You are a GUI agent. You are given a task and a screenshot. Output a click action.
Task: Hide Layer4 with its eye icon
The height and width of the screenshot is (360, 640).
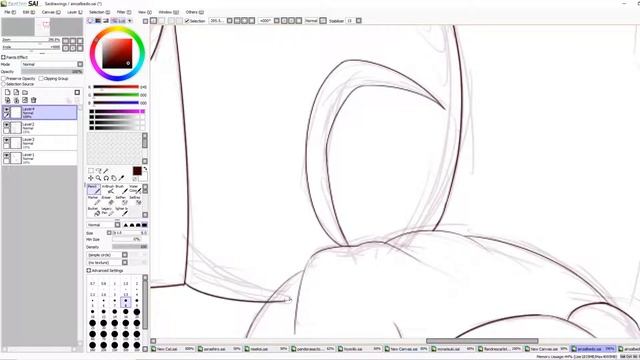7,109
